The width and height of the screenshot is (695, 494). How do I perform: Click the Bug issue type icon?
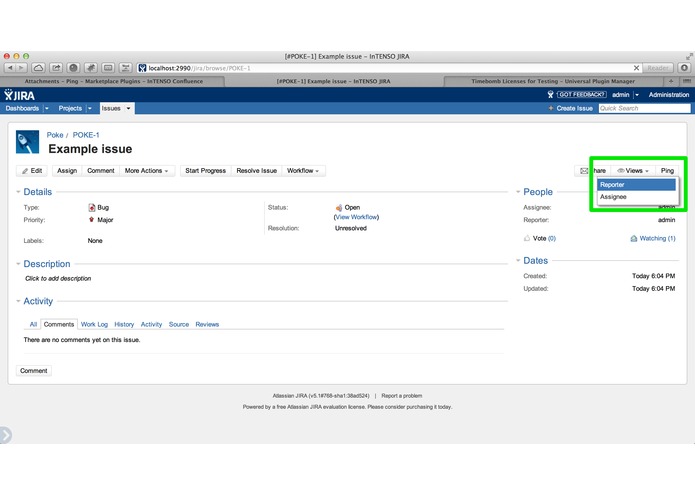click(x=92, y=207)
